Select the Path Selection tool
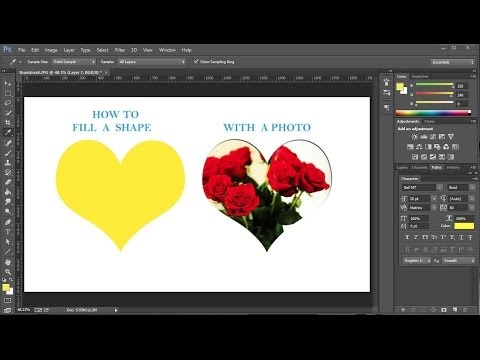Viewport: 480px width, 360px height. tap(8, 242)
